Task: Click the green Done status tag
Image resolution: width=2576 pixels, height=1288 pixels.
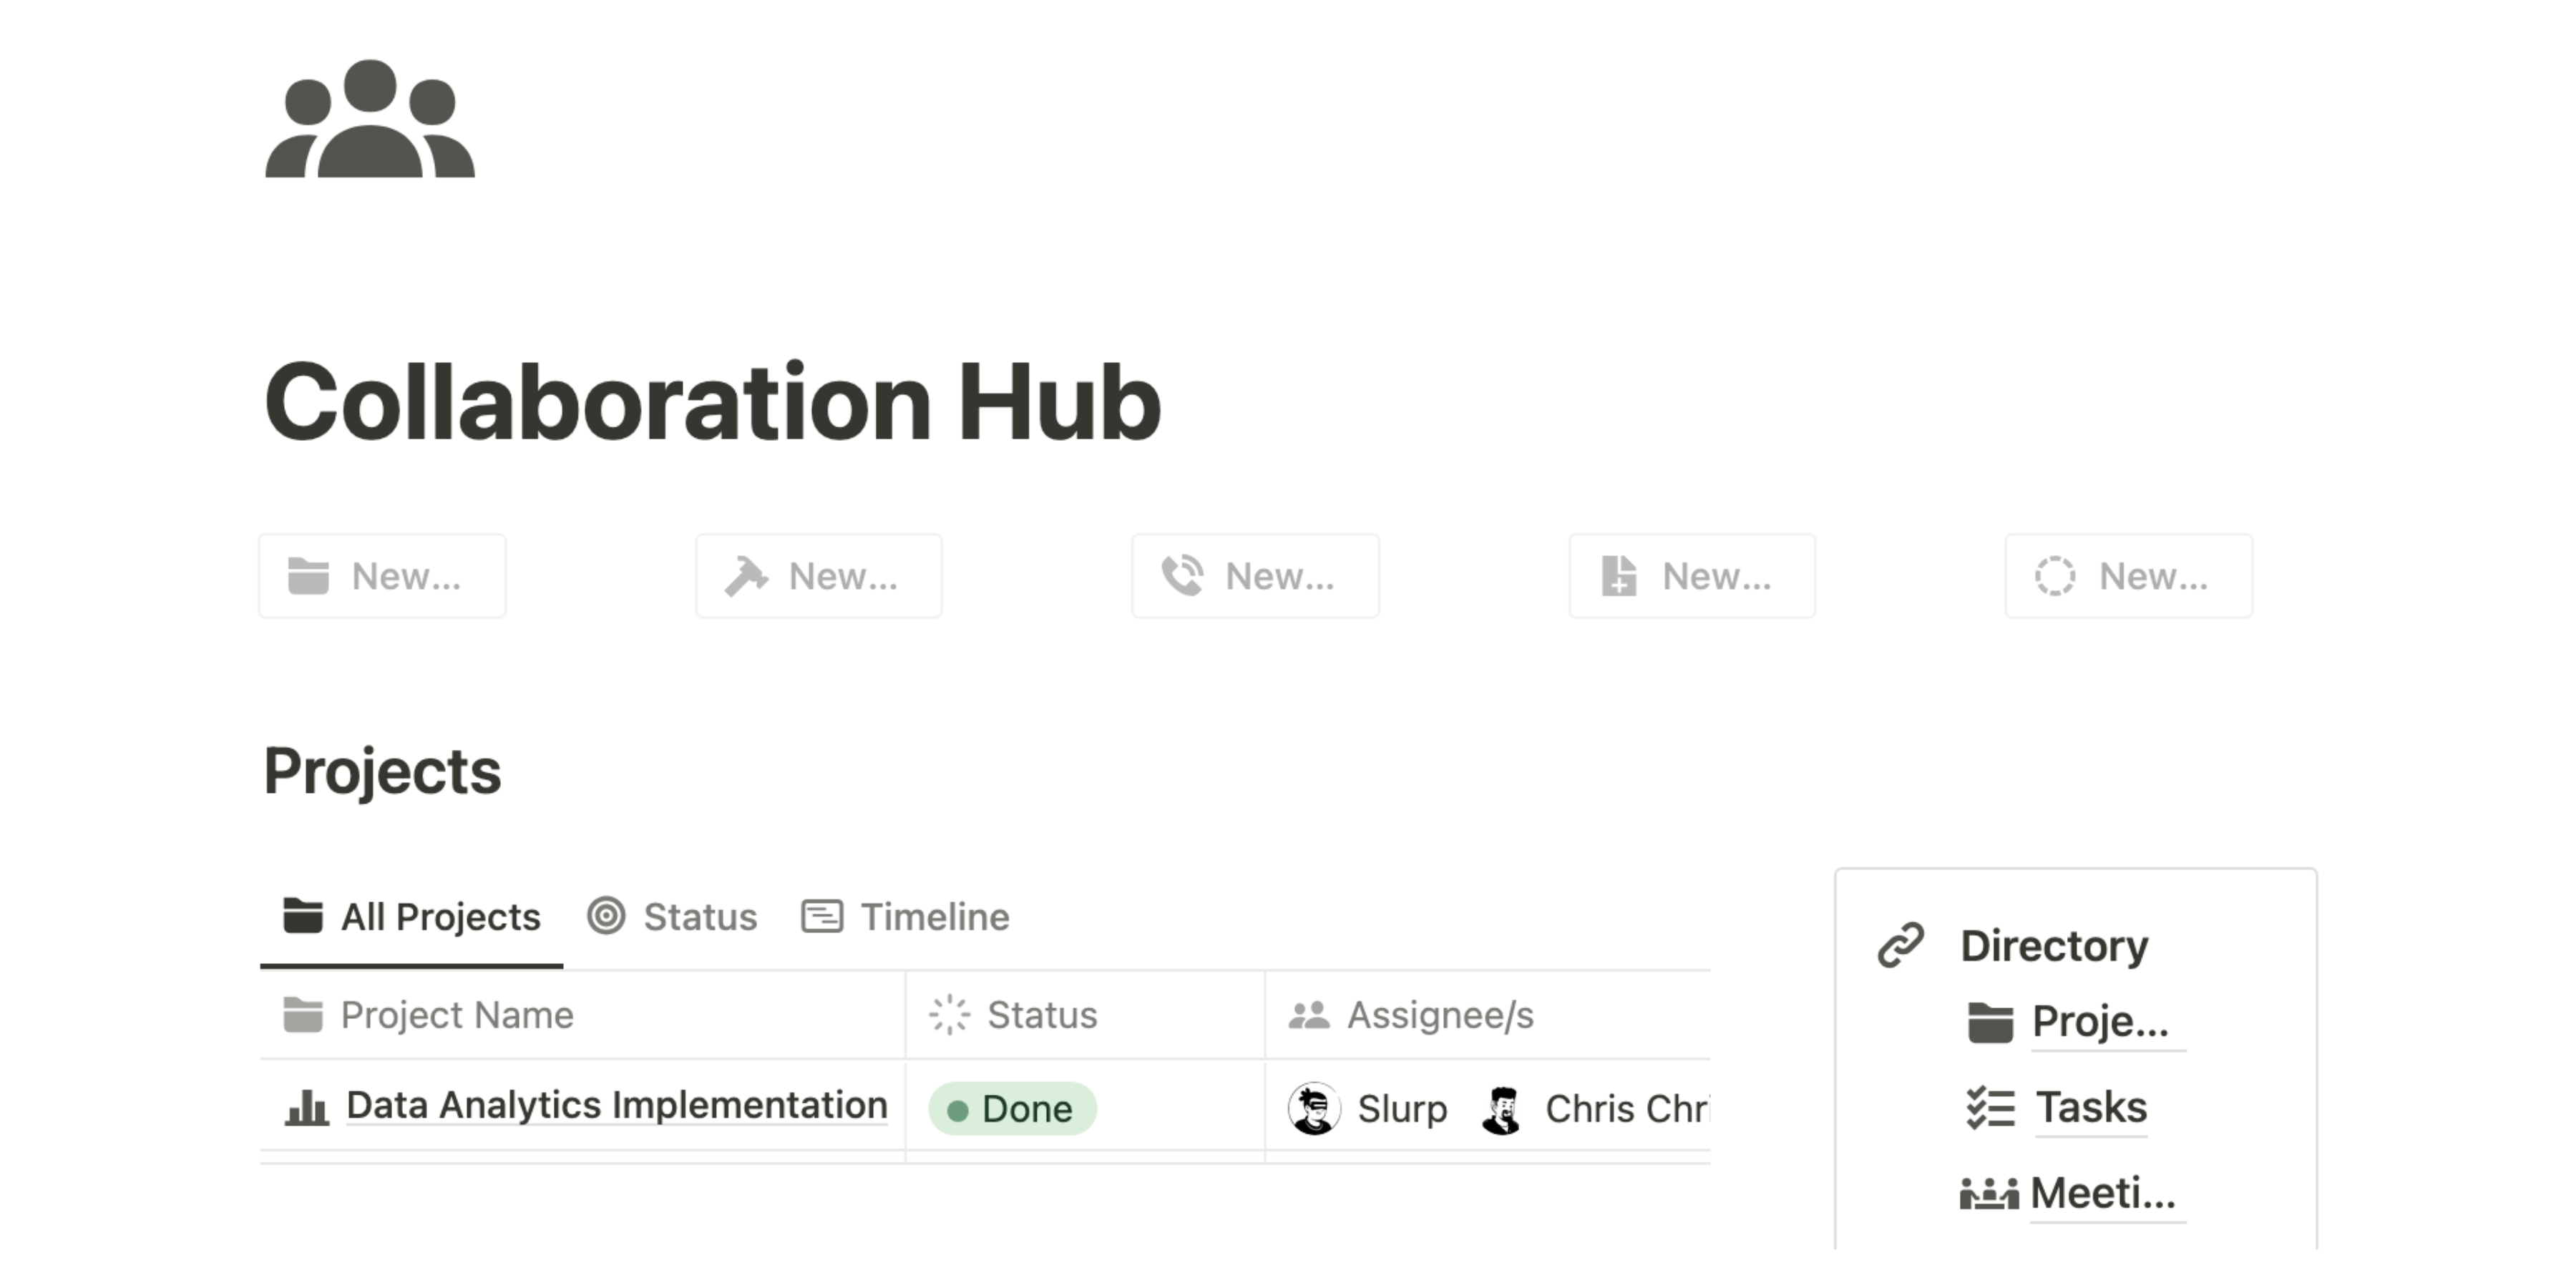Action: [x=1012, y=1109]
